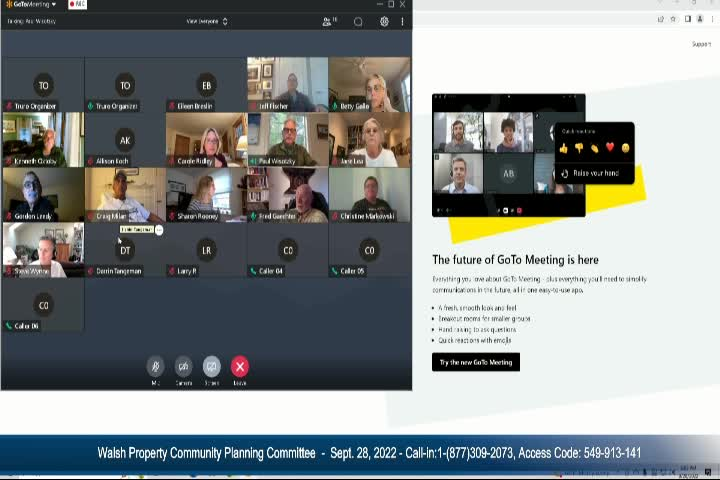720x480 pixels.
Task: Select Carole Ridley's video tile
Action: [x=206, y=139]
